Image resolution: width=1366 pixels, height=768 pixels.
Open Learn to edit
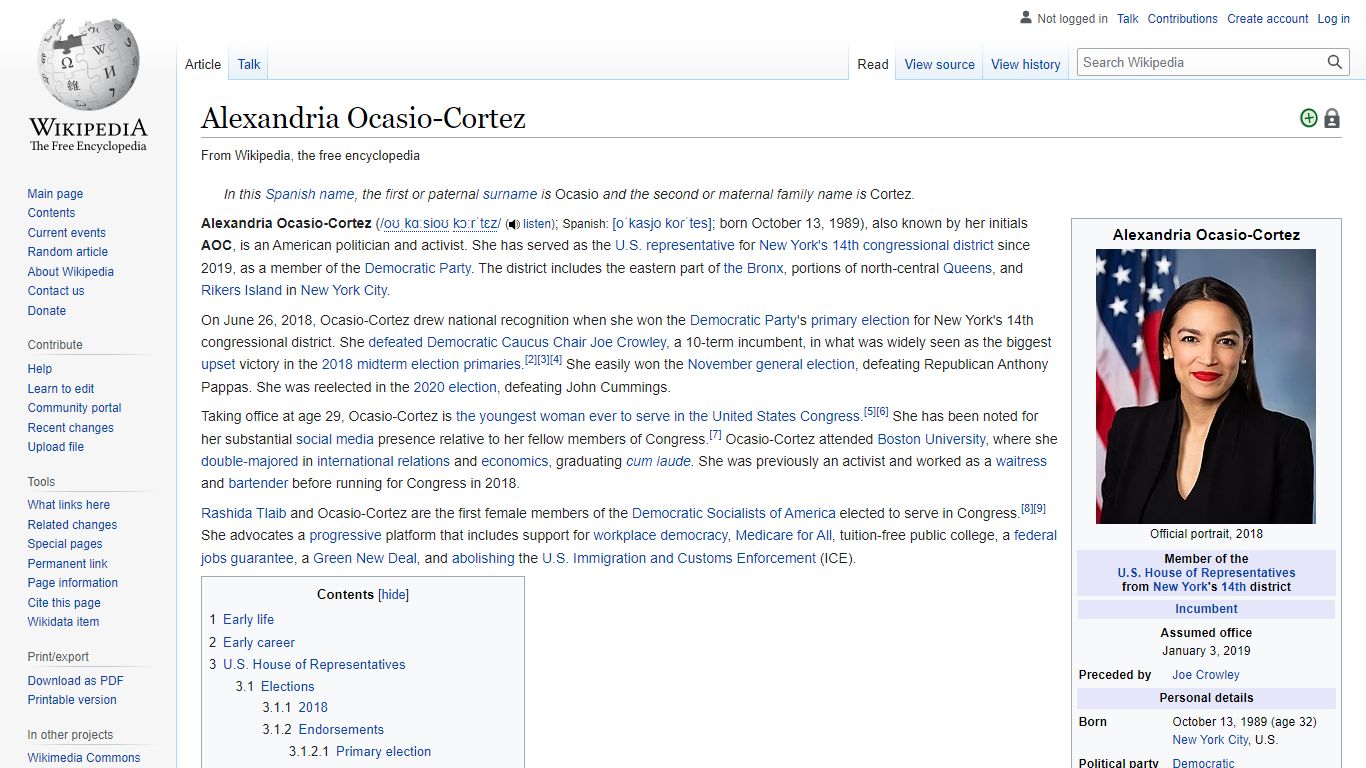61,389
